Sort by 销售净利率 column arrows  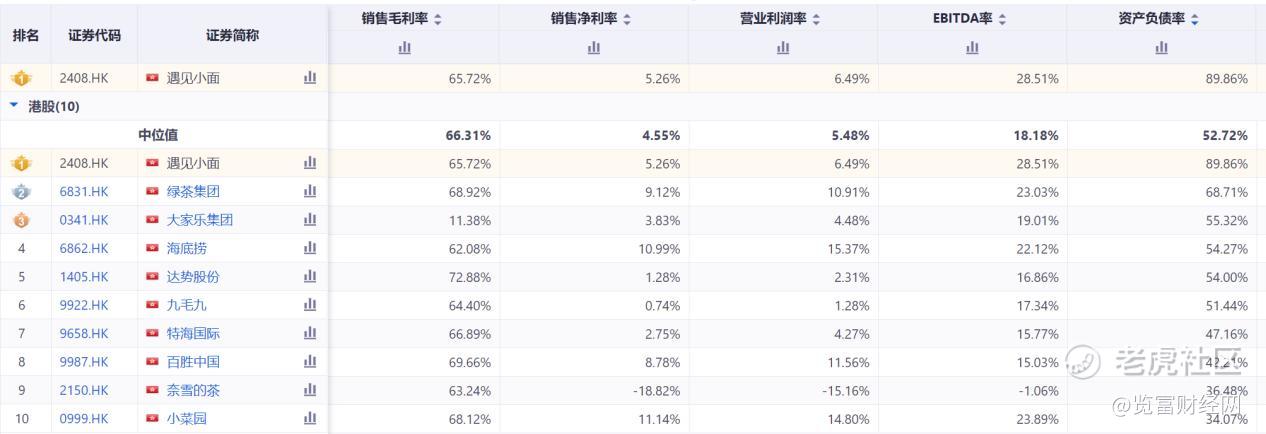627,19
